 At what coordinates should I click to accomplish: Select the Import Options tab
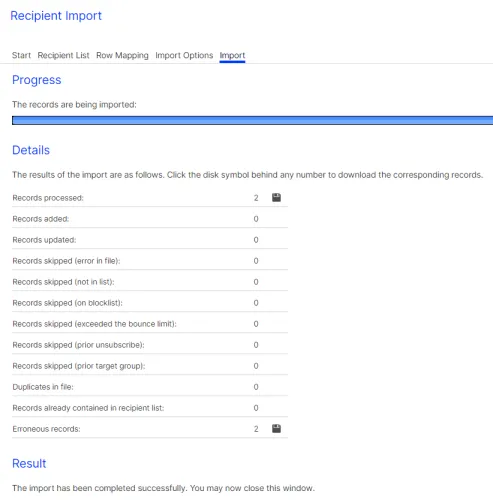click(184, 55)
